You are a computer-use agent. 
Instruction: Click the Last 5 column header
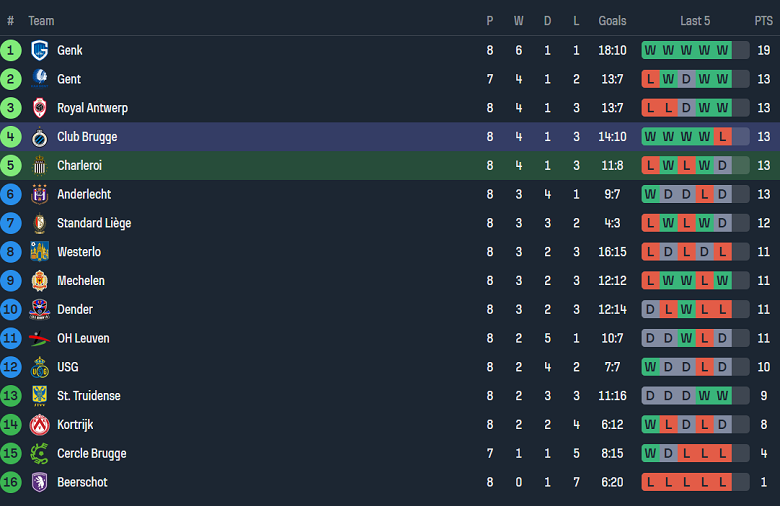[695, 21]
